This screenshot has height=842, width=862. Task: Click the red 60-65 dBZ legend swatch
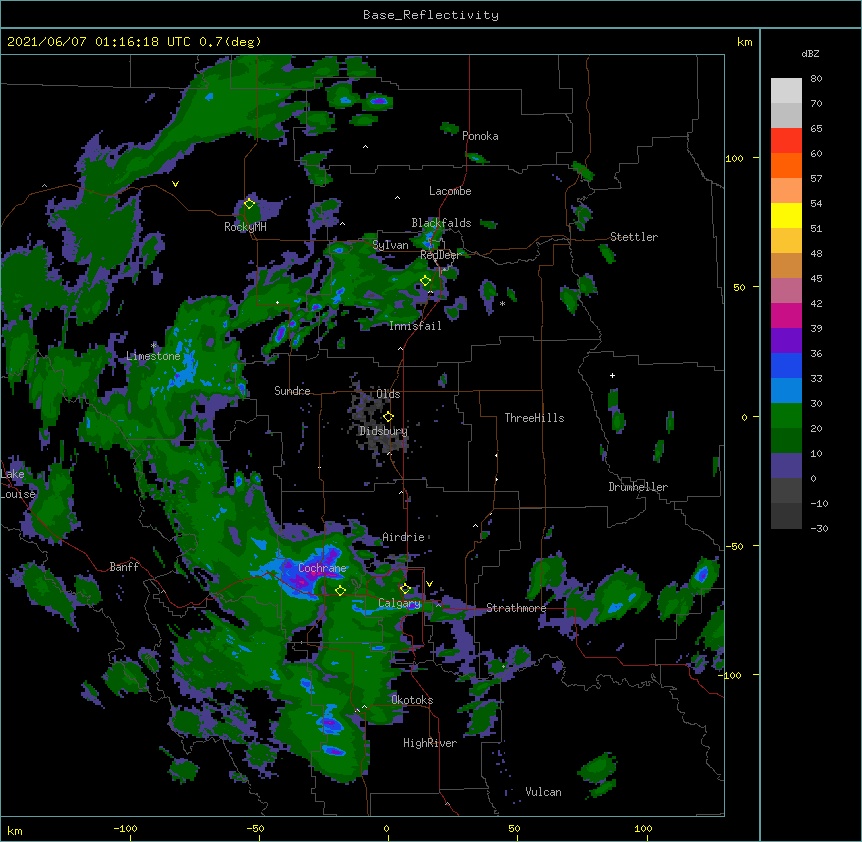click(x=786, y=141)
